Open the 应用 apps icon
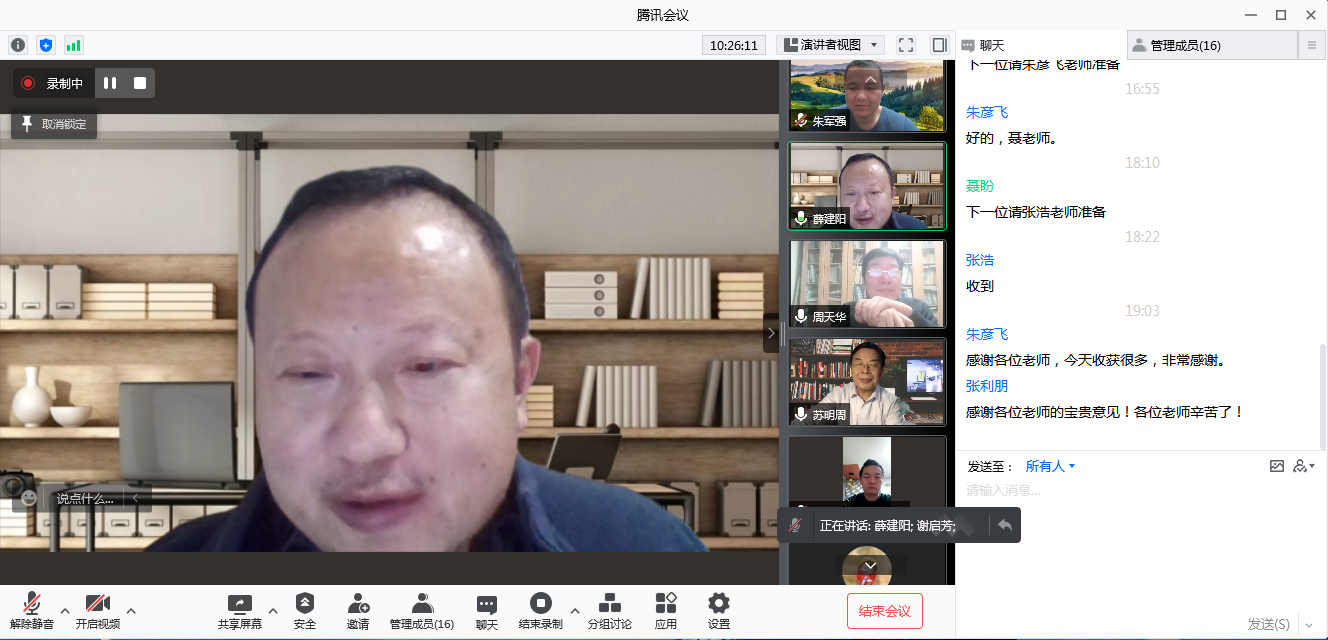The height and width of the screenshot is (640, 1328). tap(665, 610)
